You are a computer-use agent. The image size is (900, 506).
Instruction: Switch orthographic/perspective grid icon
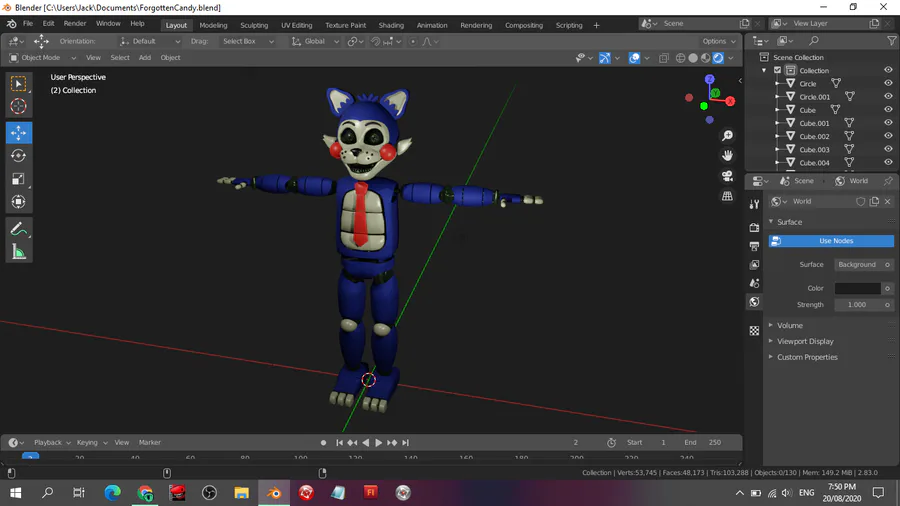[727, 196]
